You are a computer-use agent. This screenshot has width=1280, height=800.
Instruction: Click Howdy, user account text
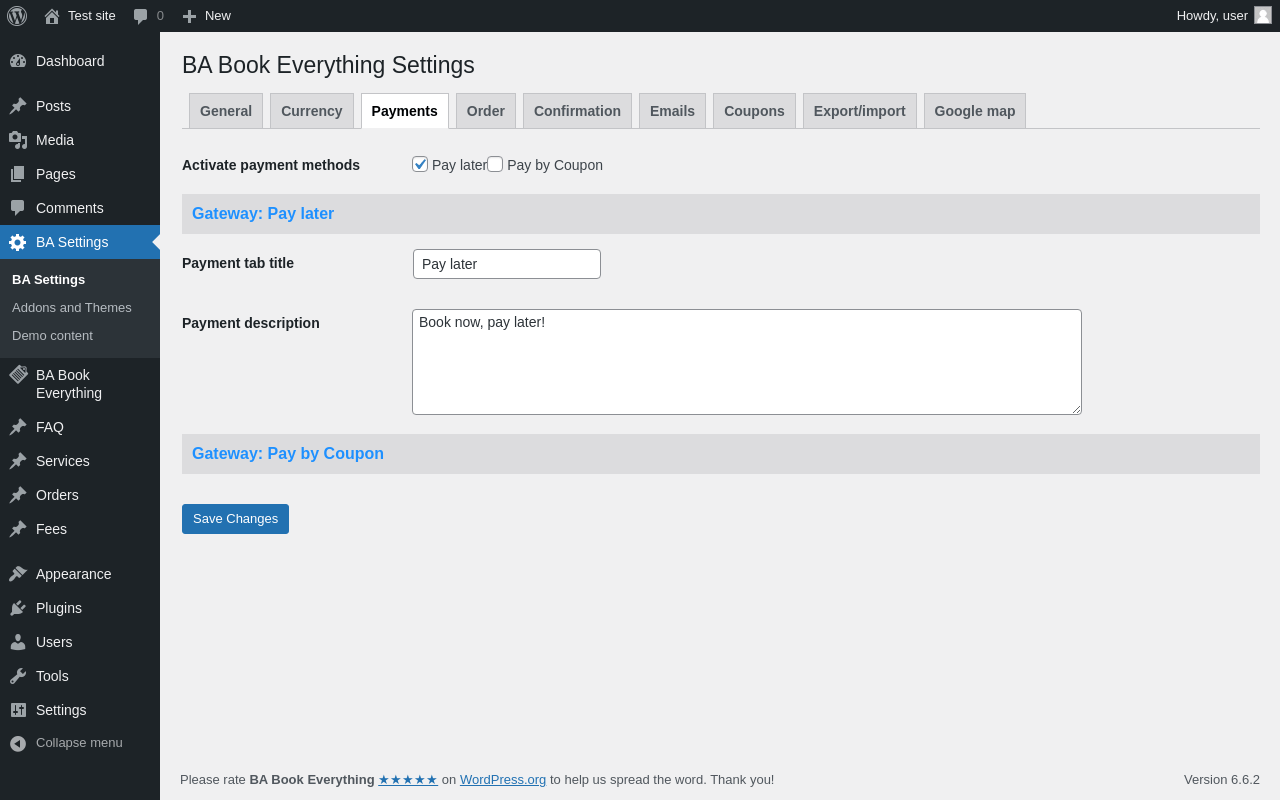1212,16
